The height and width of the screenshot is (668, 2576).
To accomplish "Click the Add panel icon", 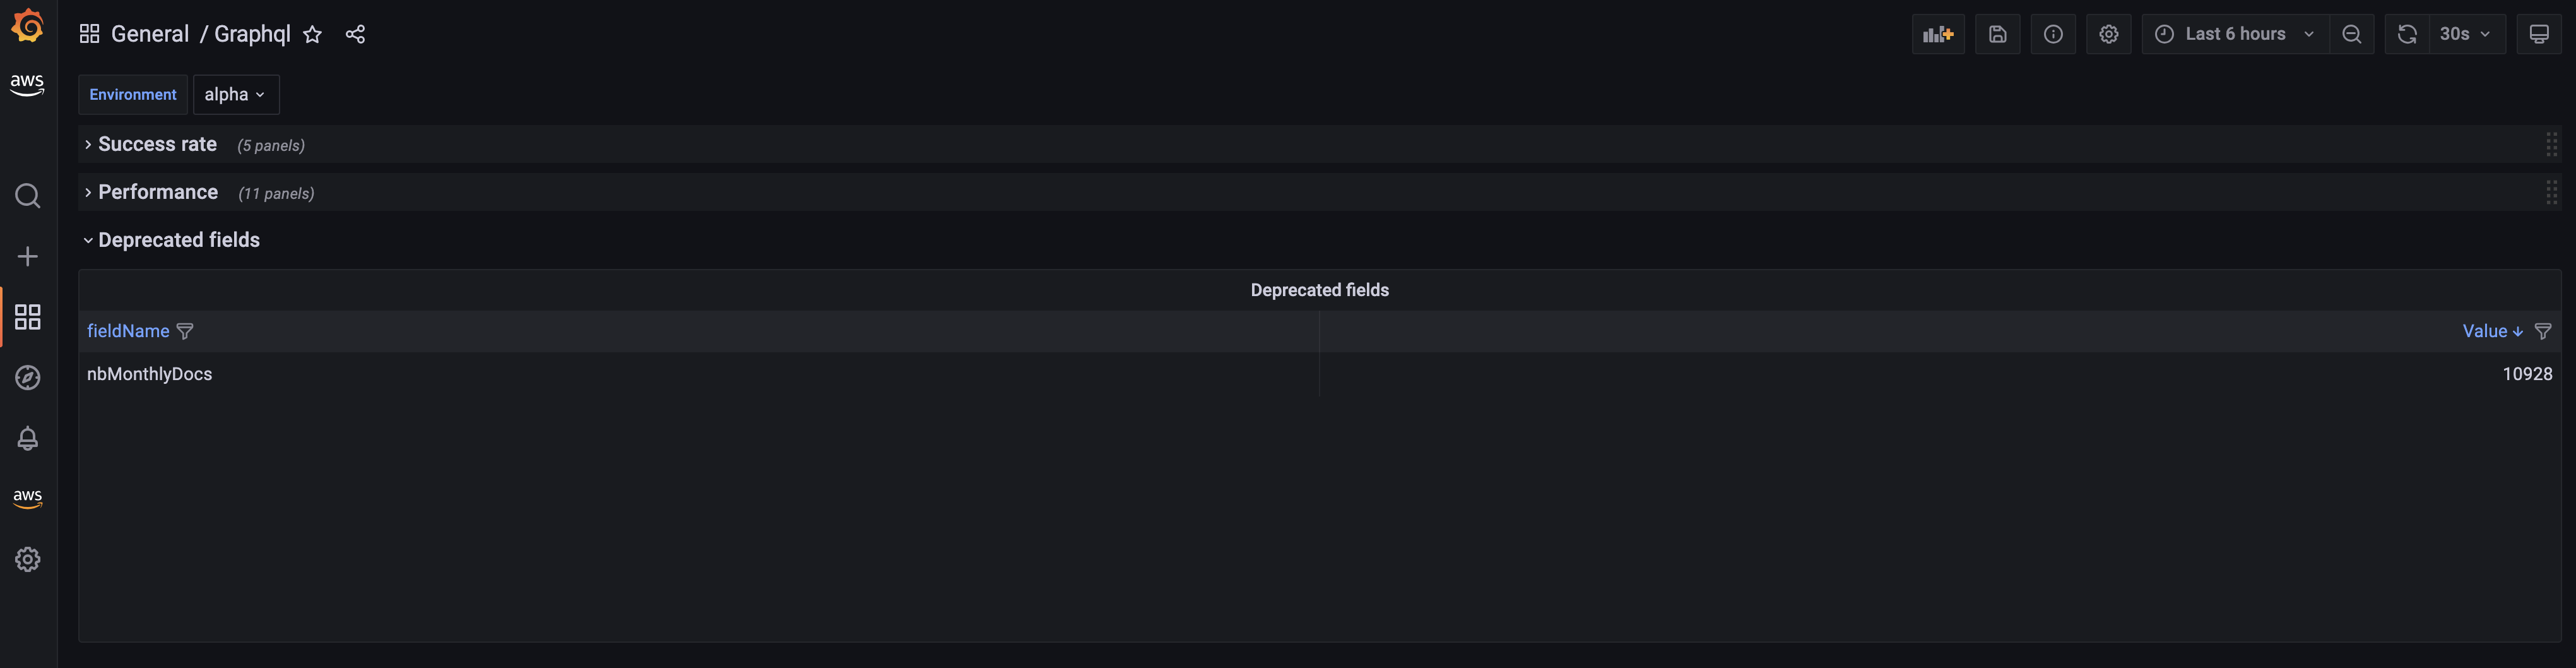I will [1937, 34].
